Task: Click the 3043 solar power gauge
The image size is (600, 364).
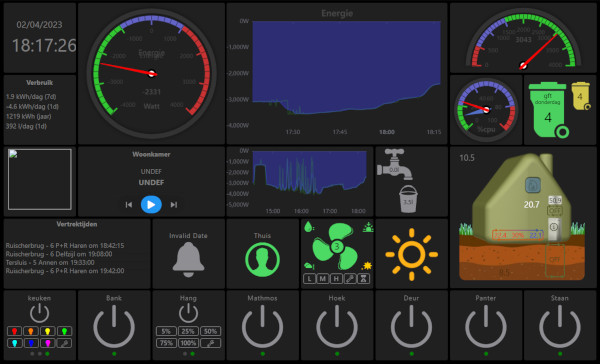Action: pyautogui.click(x=523, y=40)
